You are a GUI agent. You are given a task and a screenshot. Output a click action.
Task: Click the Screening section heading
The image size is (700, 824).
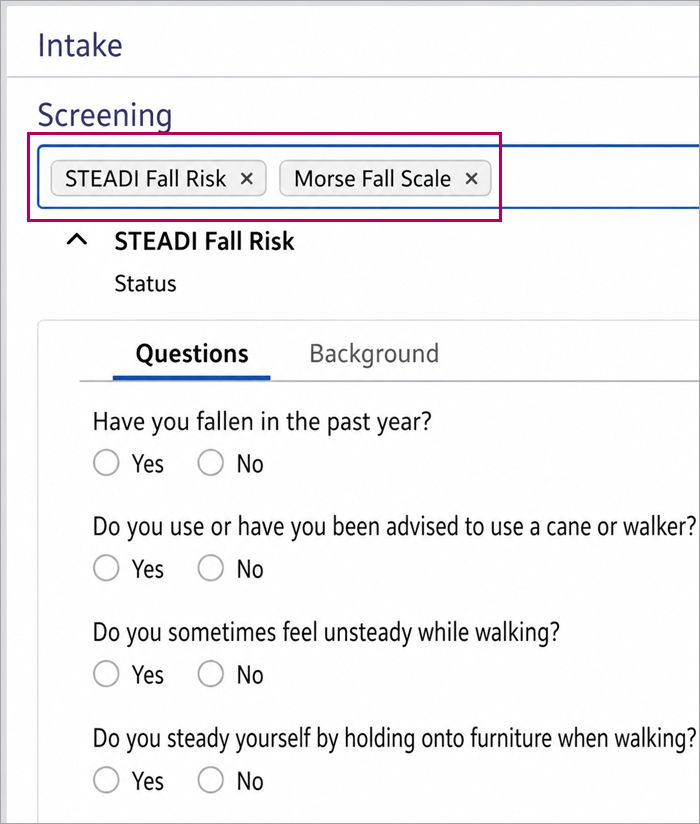pyautogui.click(x=105, y=115)
